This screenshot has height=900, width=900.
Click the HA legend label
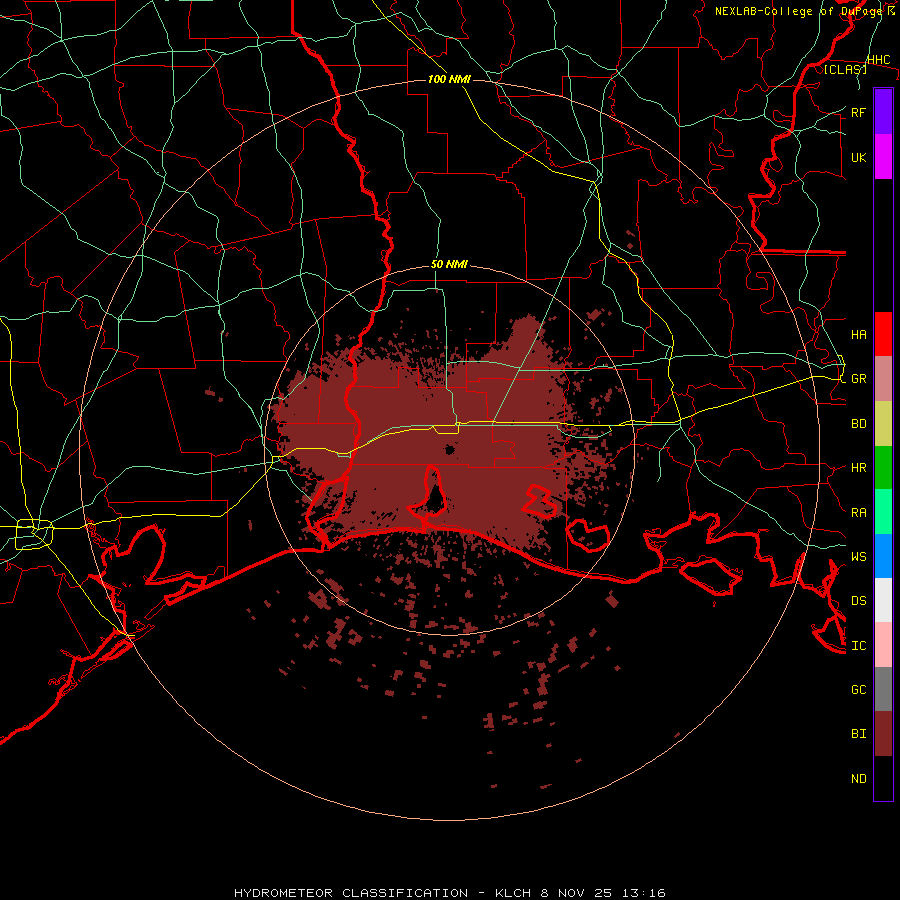(x=859, y=334)
